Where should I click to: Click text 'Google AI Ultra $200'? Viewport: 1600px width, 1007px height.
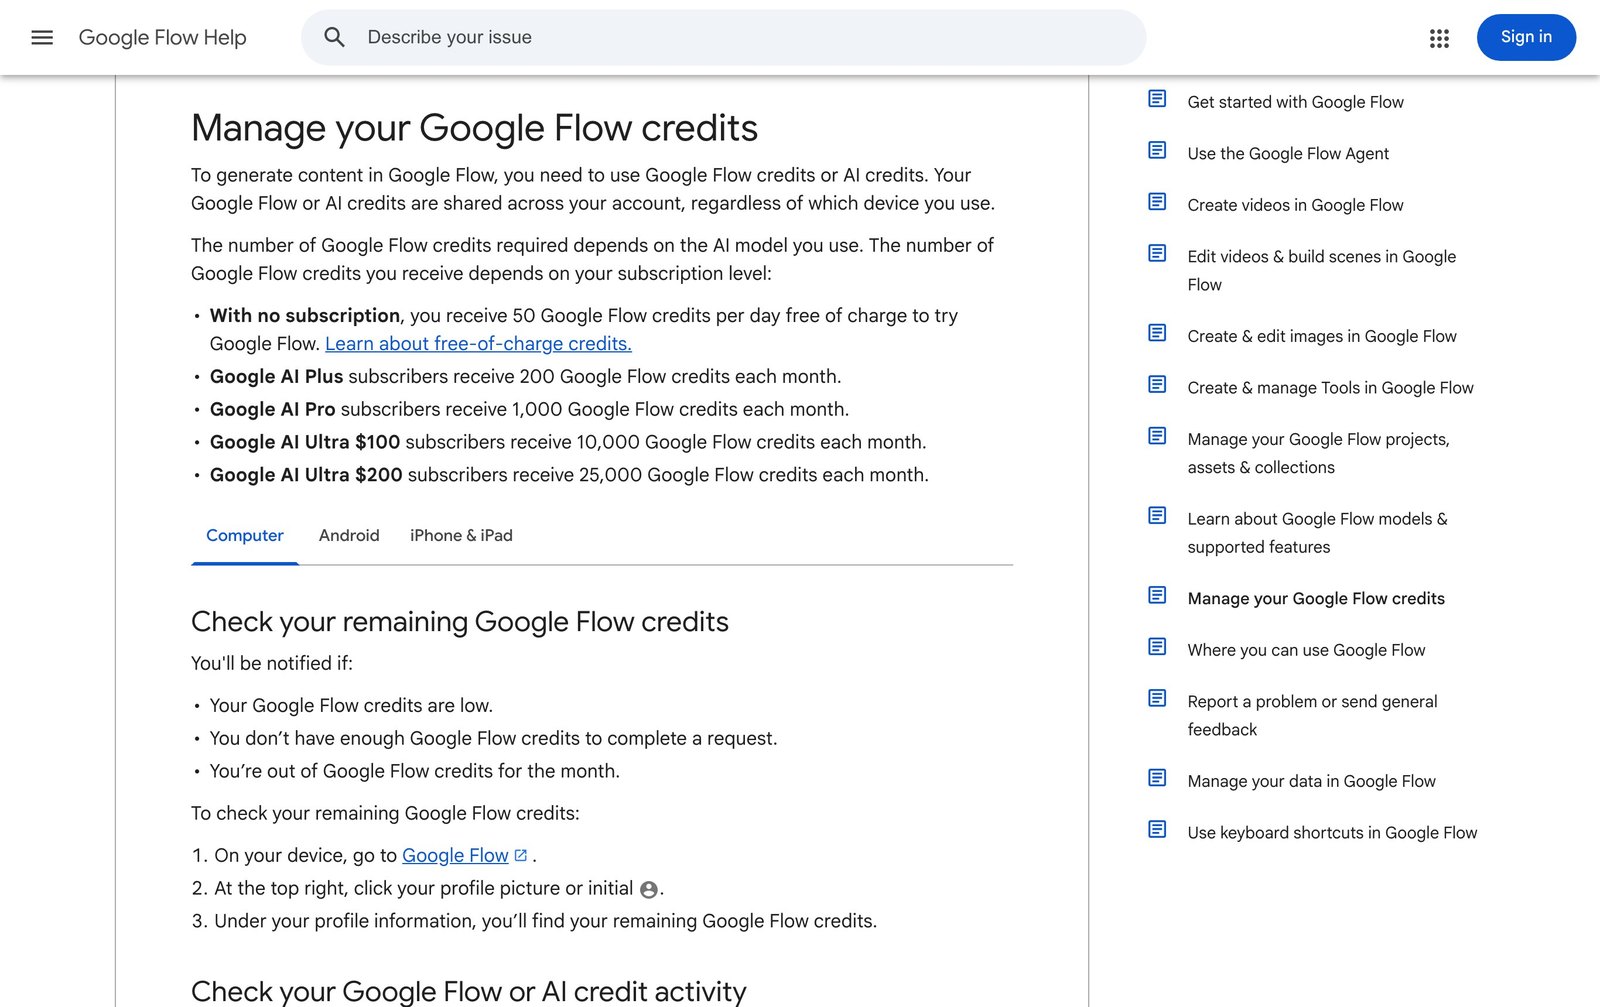click(306, 475)
